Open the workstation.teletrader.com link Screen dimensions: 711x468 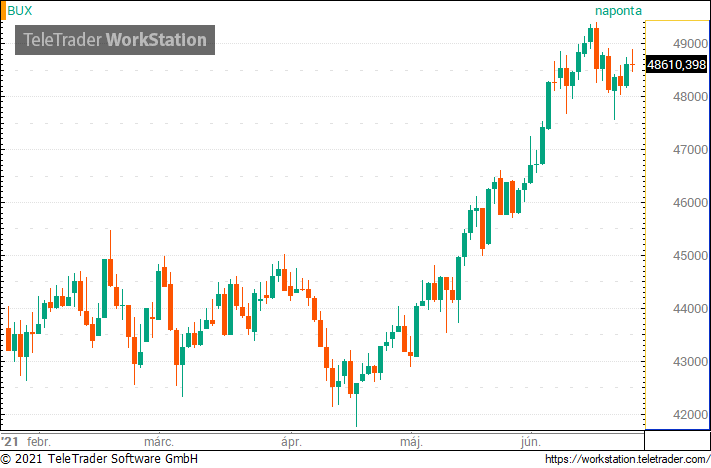point(628,459)
